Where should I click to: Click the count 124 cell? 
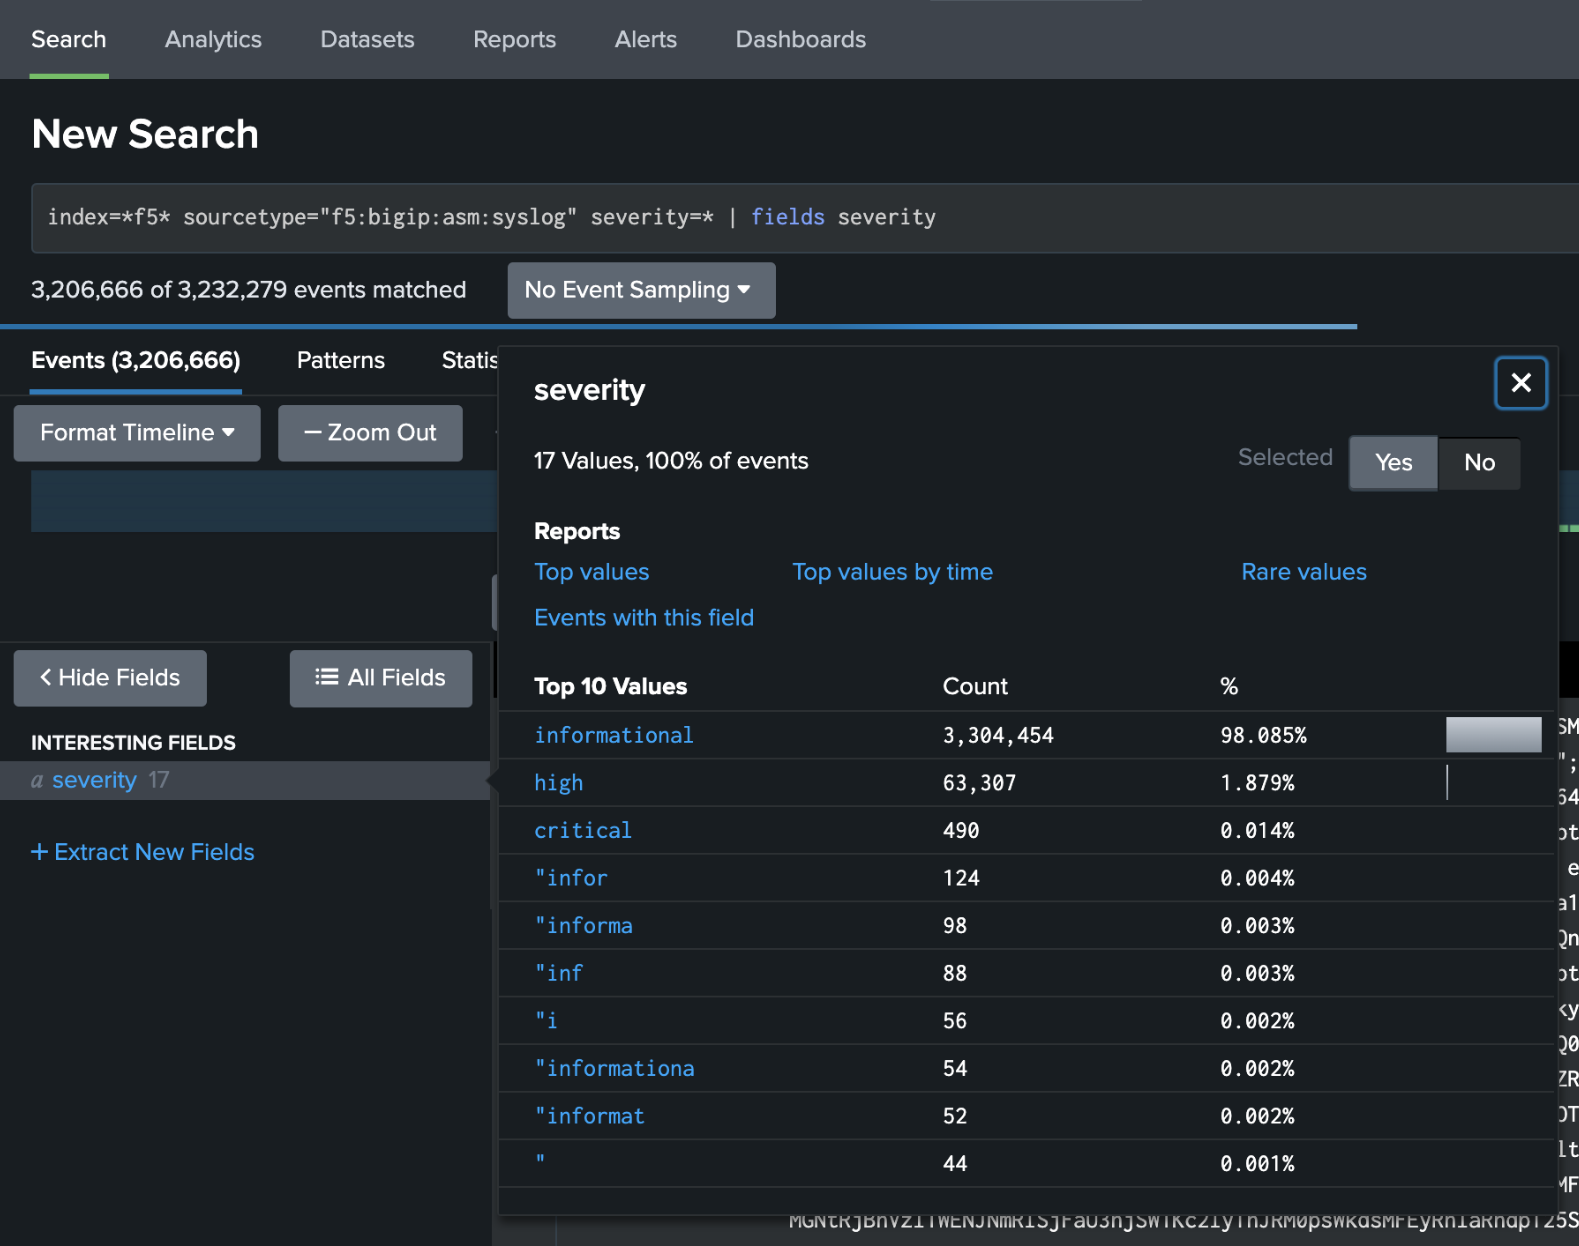tap(961, 878)
